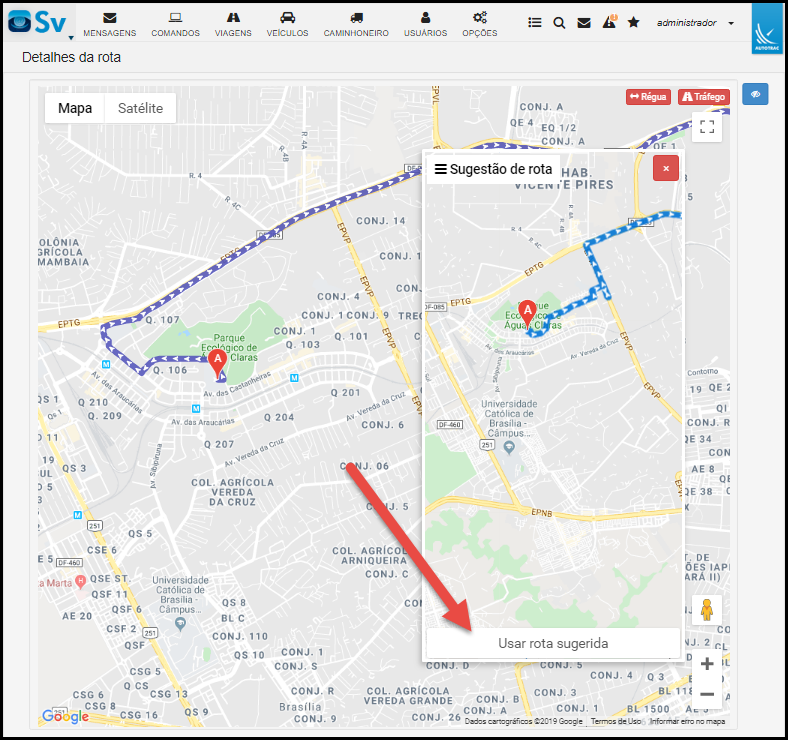Click Usar rota sugerida button
This screenshot has height=740, width=788.
pos(553,643)
